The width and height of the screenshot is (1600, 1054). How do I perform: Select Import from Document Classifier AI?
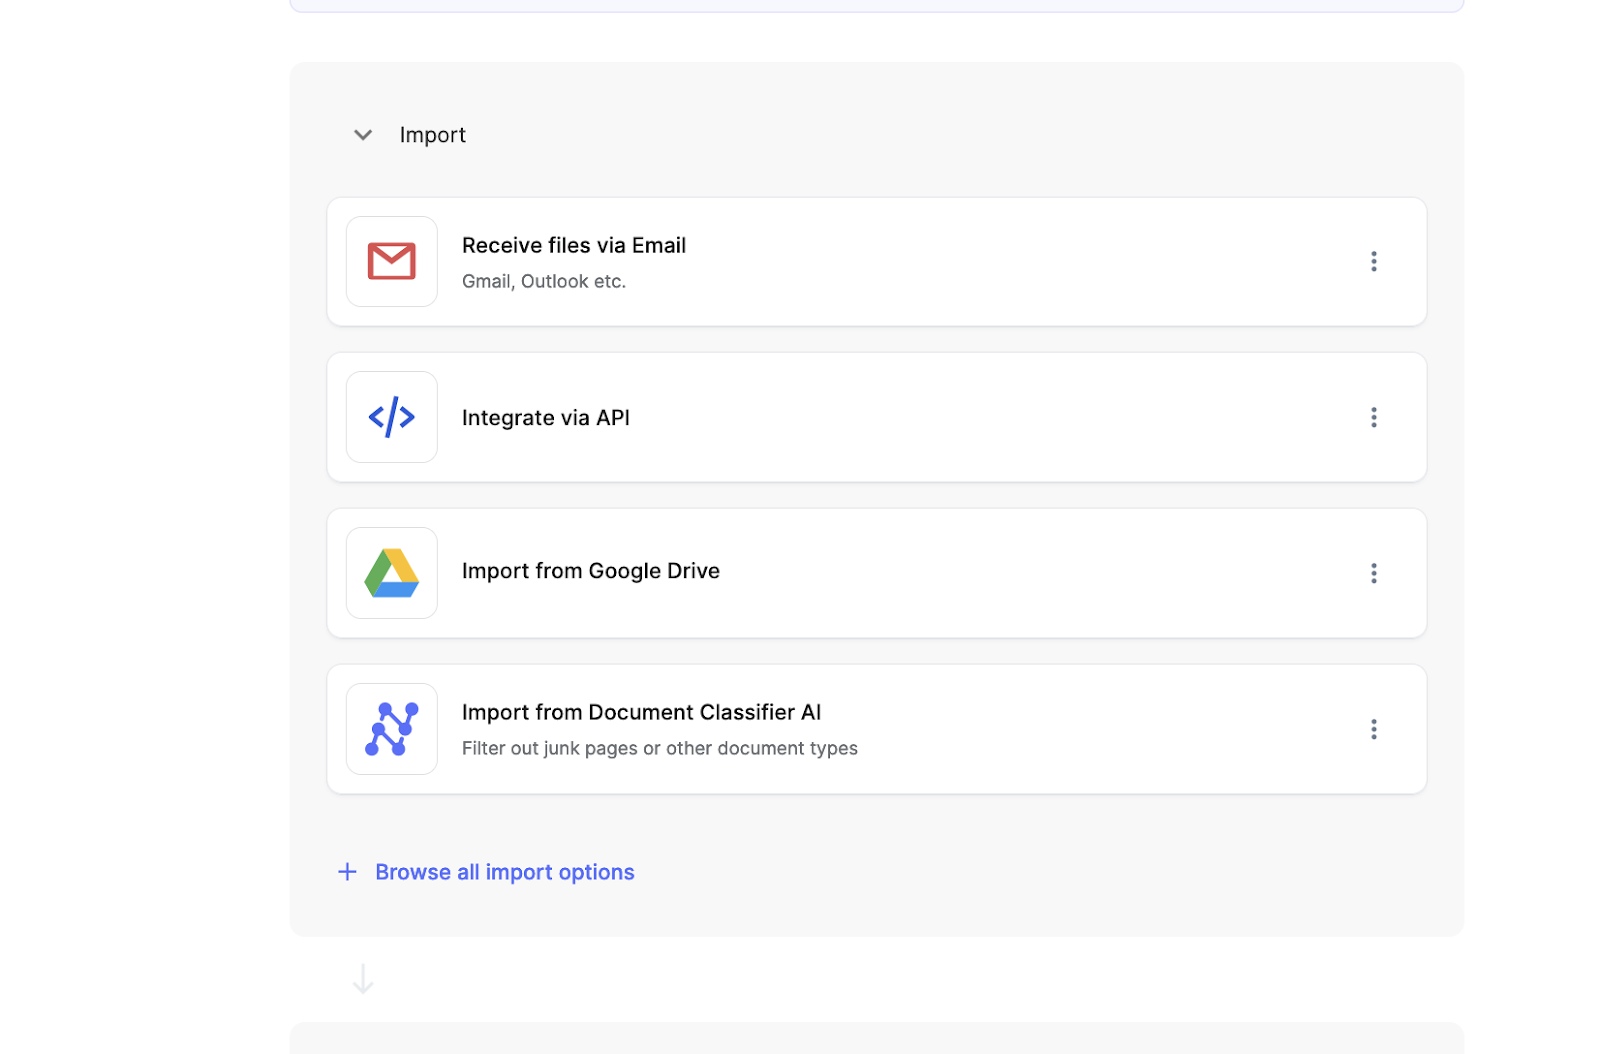pyautogui.click(x=641, y=712)
